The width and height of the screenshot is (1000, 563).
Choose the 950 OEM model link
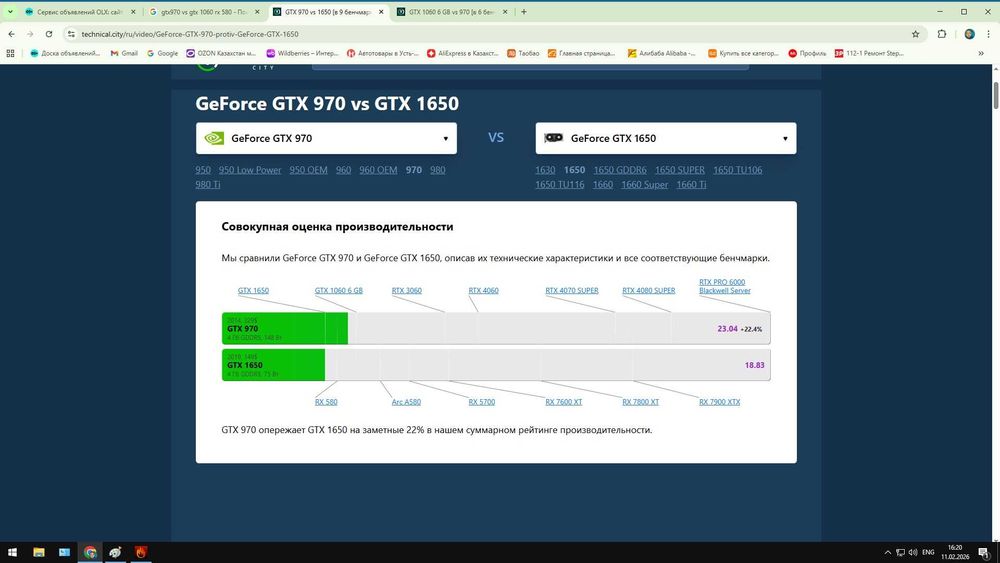(308, 170)
